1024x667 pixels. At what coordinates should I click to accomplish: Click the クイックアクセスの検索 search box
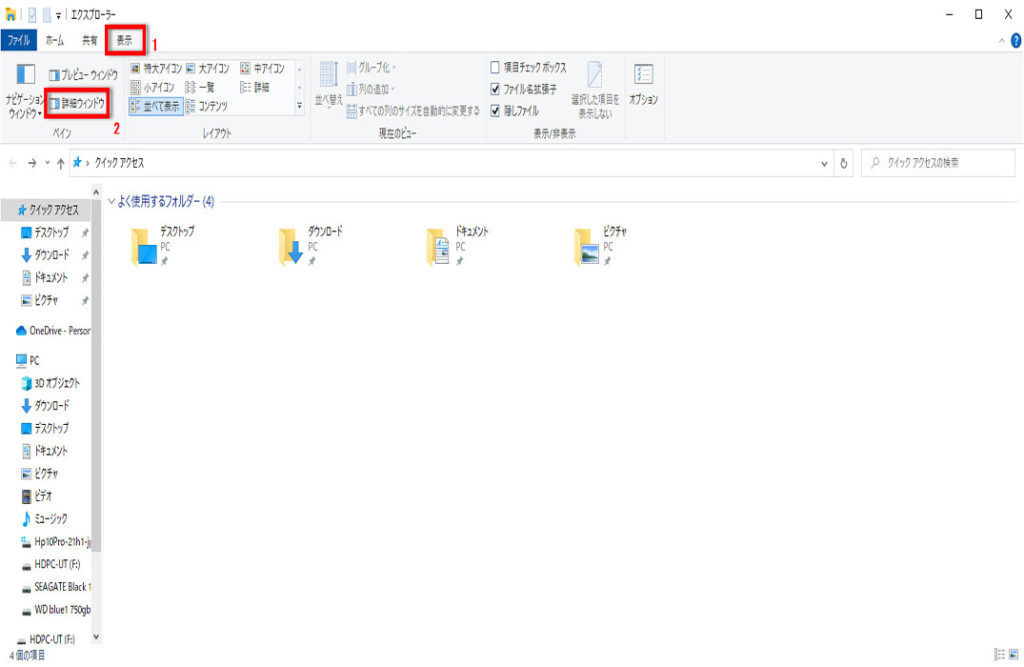click(x=929, y=163)
